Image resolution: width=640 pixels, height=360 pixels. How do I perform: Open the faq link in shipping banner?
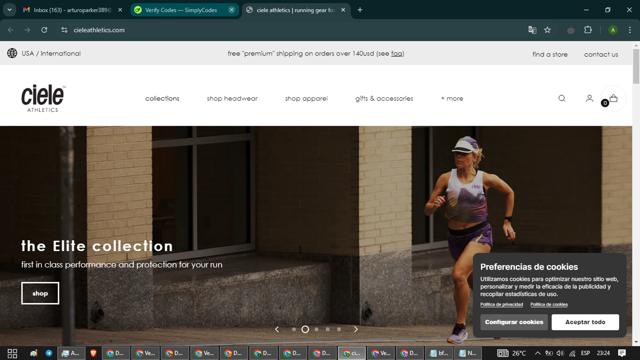coord(397,53)
